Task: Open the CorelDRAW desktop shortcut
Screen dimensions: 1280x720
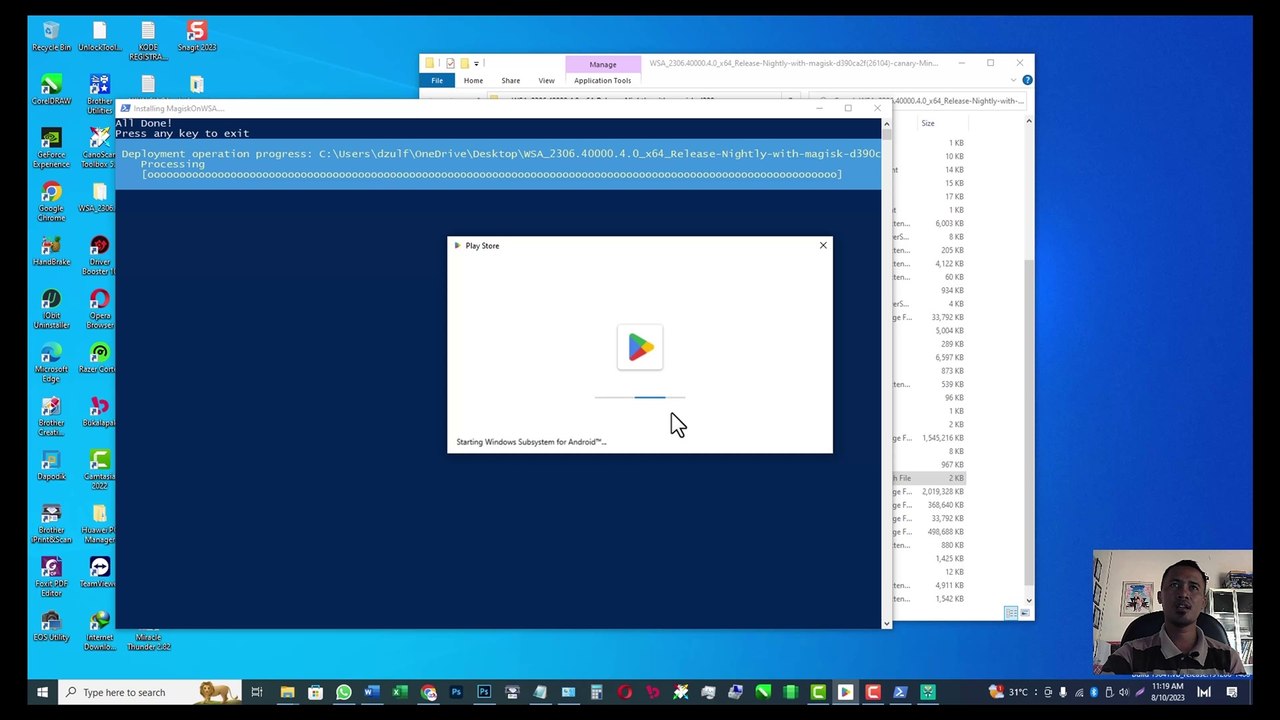Action: click(51, 90)
